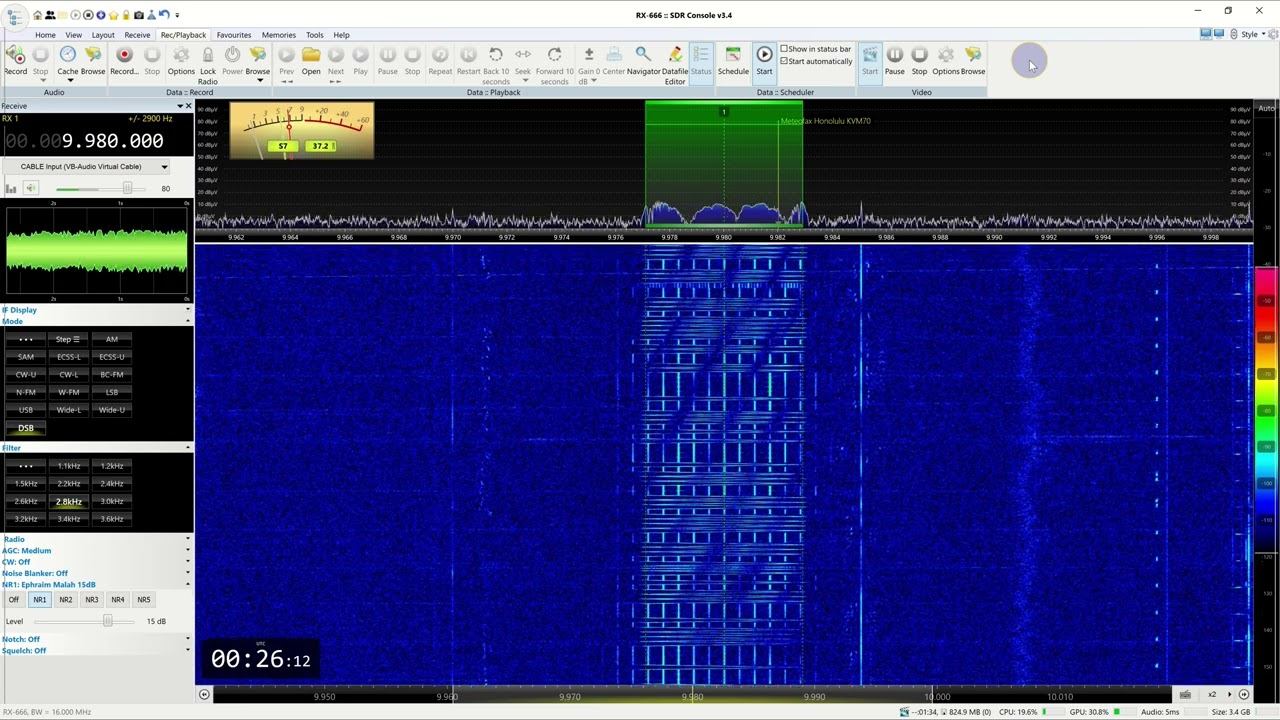Click the camera icon in quick access toolbar
The height and width of the screenshot is (720, 1280).
tap(139, 15)
